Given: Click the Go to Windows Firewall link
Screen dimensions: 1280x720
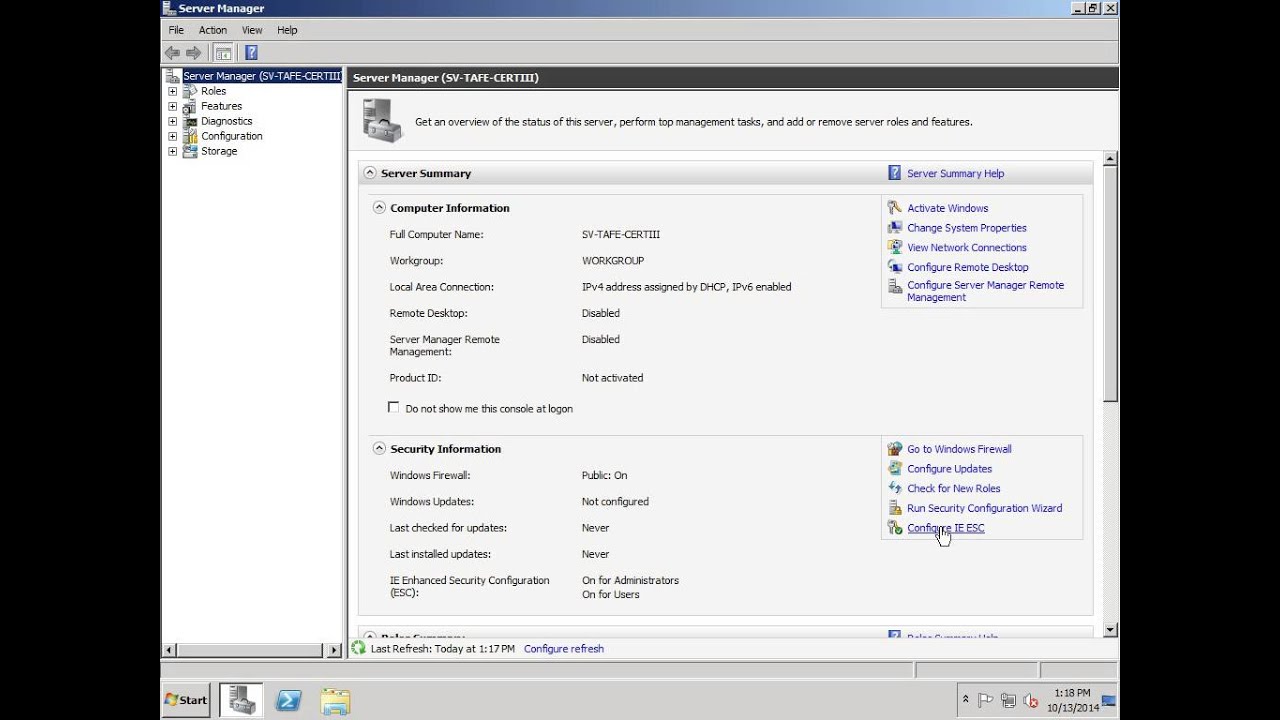Looking at the screenshot, I should (x=959, y=449).
